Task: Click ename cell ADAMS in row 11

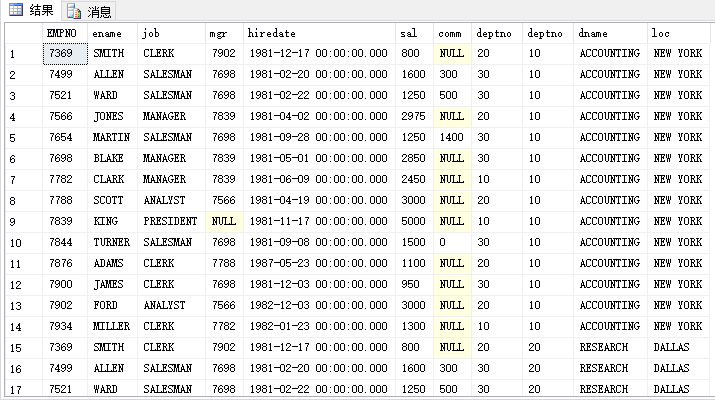Action: click(x=113, y=264)
